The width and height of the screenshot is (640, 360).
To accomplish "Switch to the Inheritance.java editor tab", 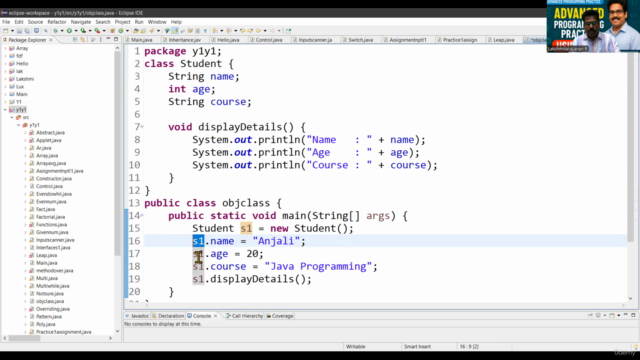I will click(x=182, y=40).
